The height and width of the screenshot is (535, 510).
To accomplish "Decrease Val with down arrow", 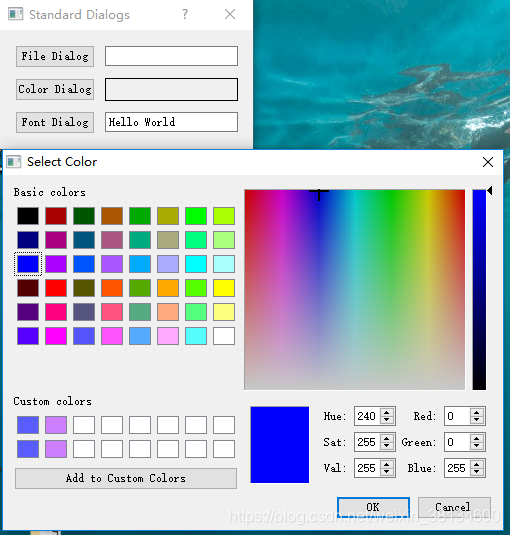I will click(x=387, y=472).
